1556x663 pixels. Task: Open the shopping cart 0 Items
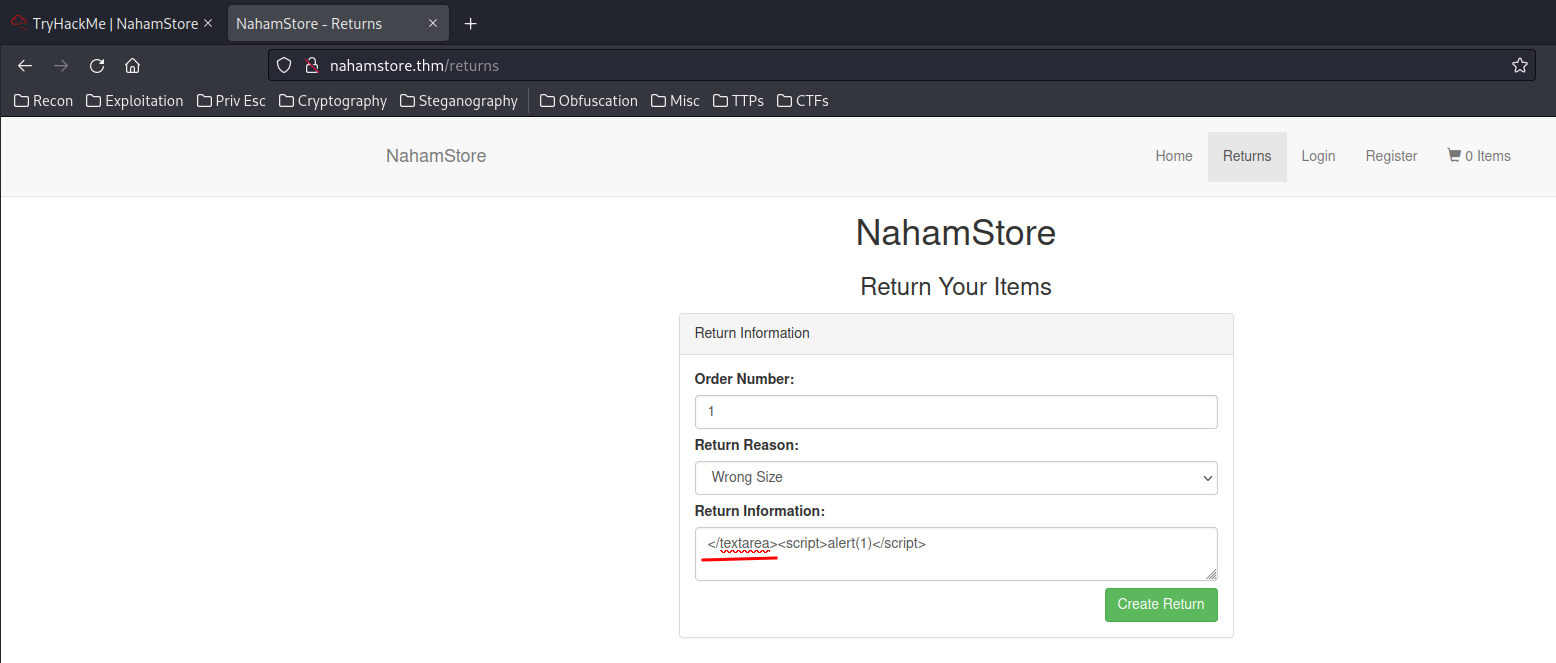1479,156
